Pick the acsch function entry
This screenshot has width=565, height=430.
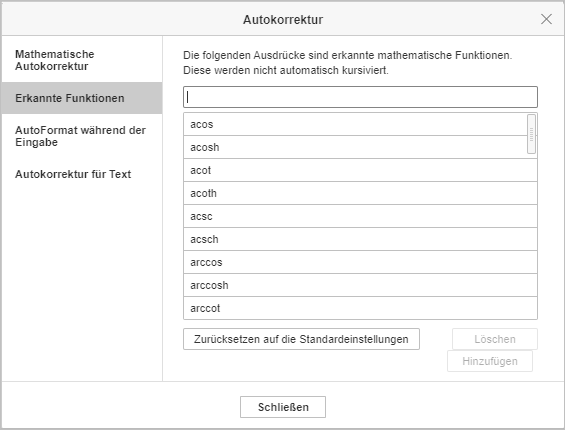point(360,239)
